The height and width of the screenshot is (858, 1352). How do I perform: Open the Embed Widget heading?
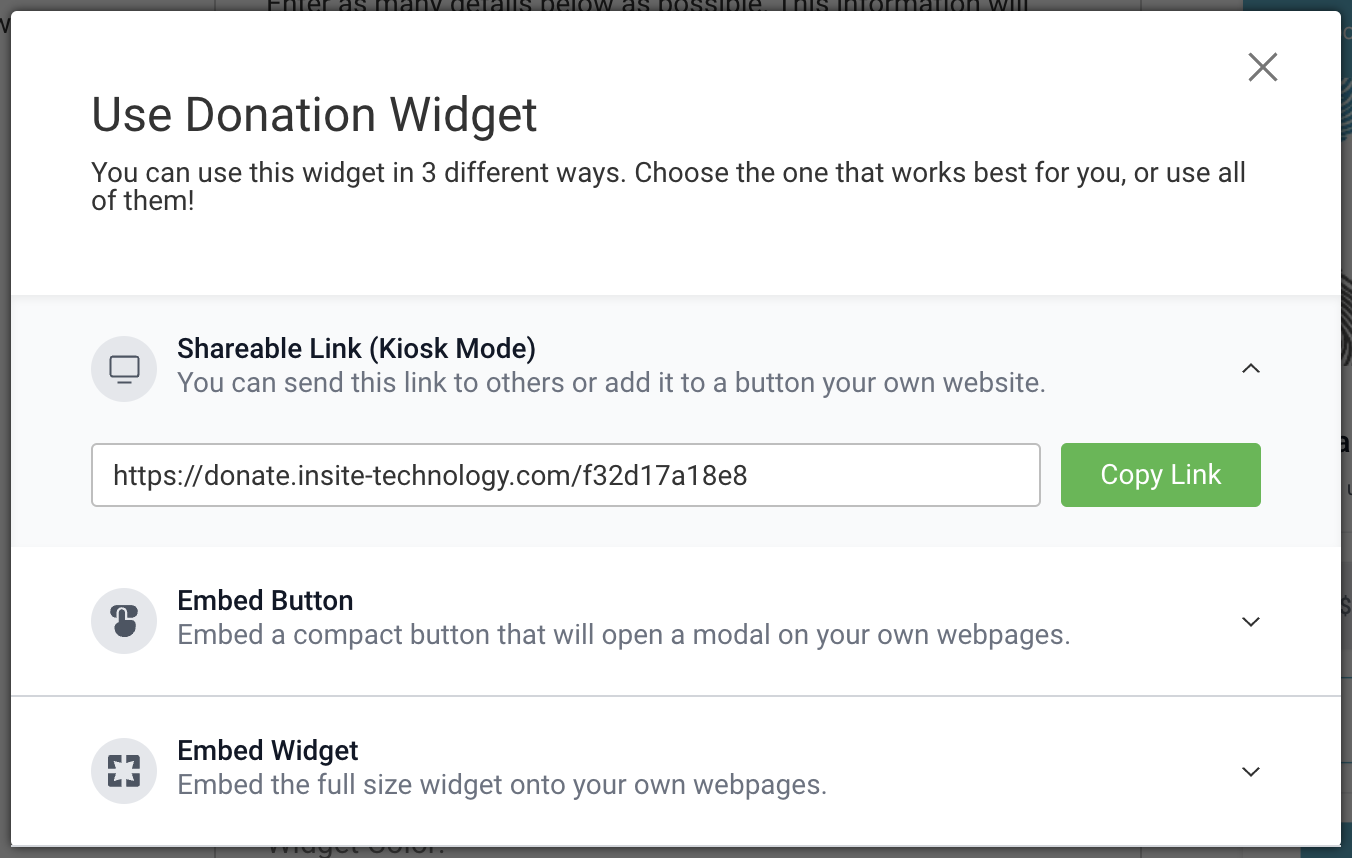tap(268, 751)
